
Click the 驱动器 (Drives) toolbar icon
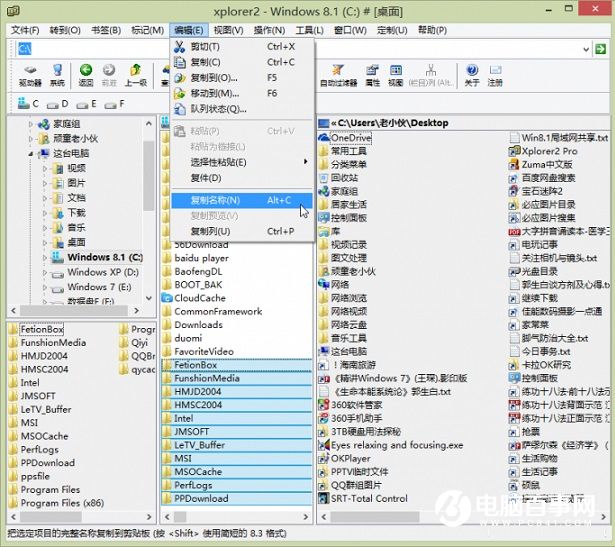(30, 75)
